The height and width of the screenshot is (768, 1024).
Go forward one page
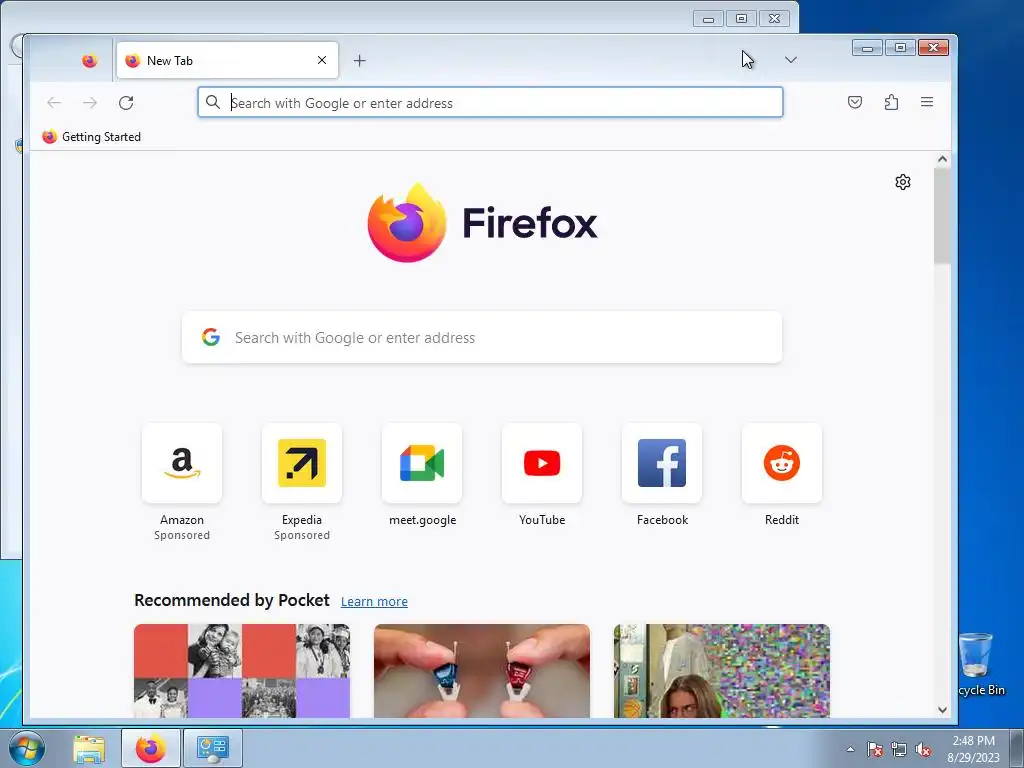(x=90, y=103)
